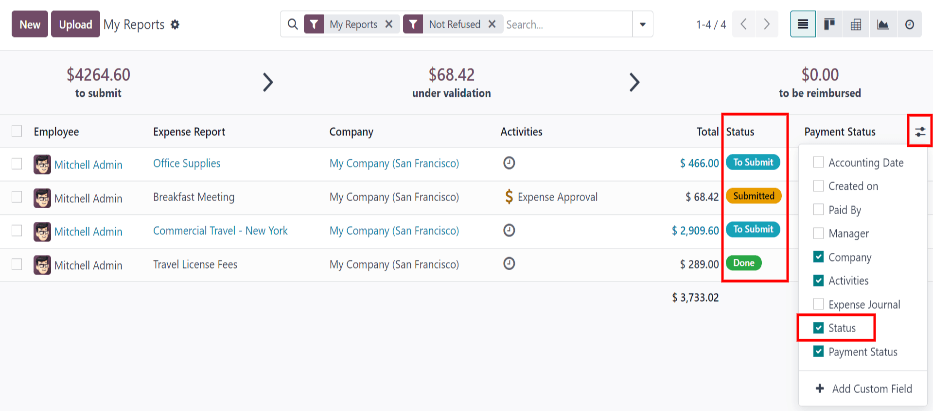Open Commercial Travel - New York report
This screenshot has width=933, height=411.
pos(220,231)
